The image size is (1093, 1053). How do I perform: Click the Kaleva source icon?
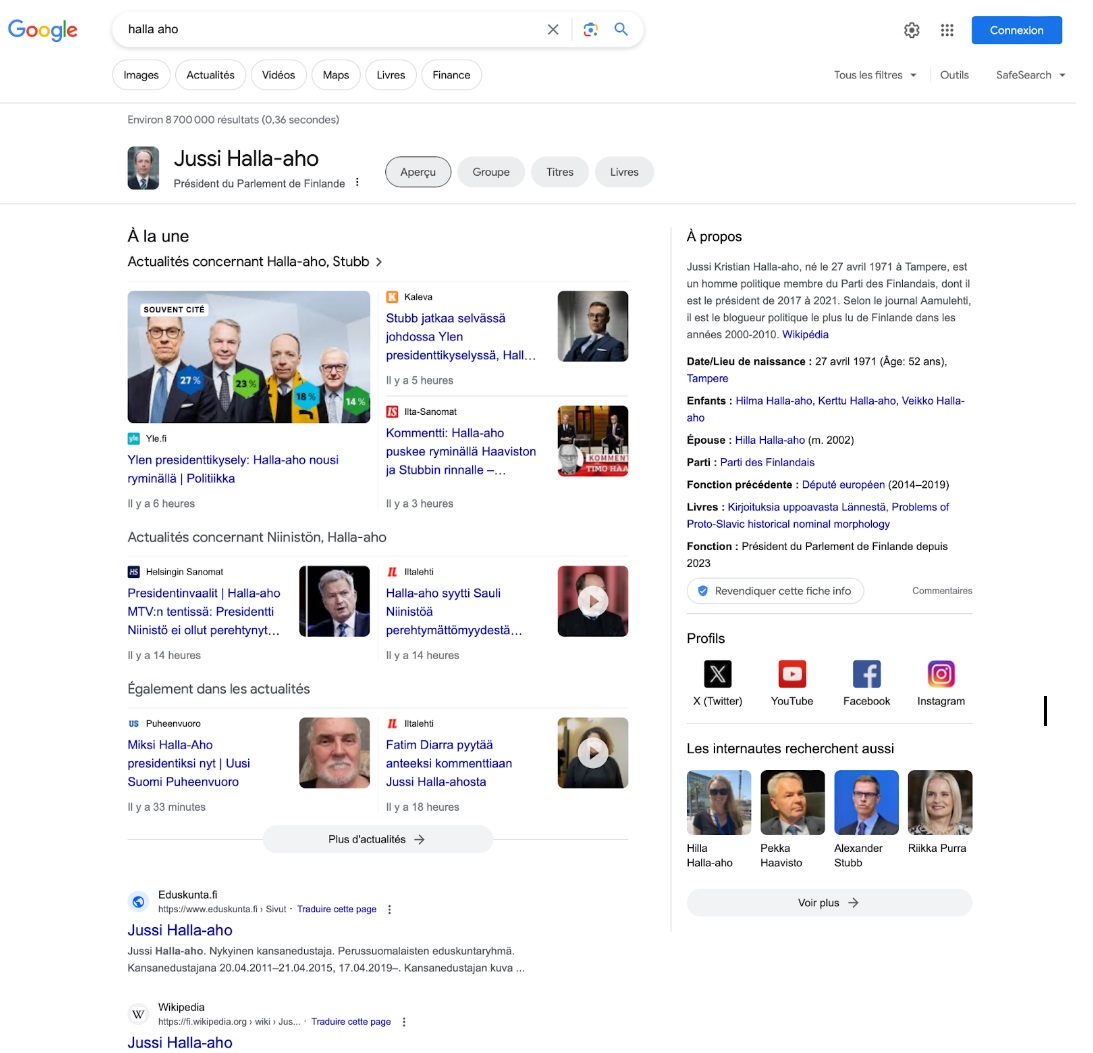(x=392, y=297)
